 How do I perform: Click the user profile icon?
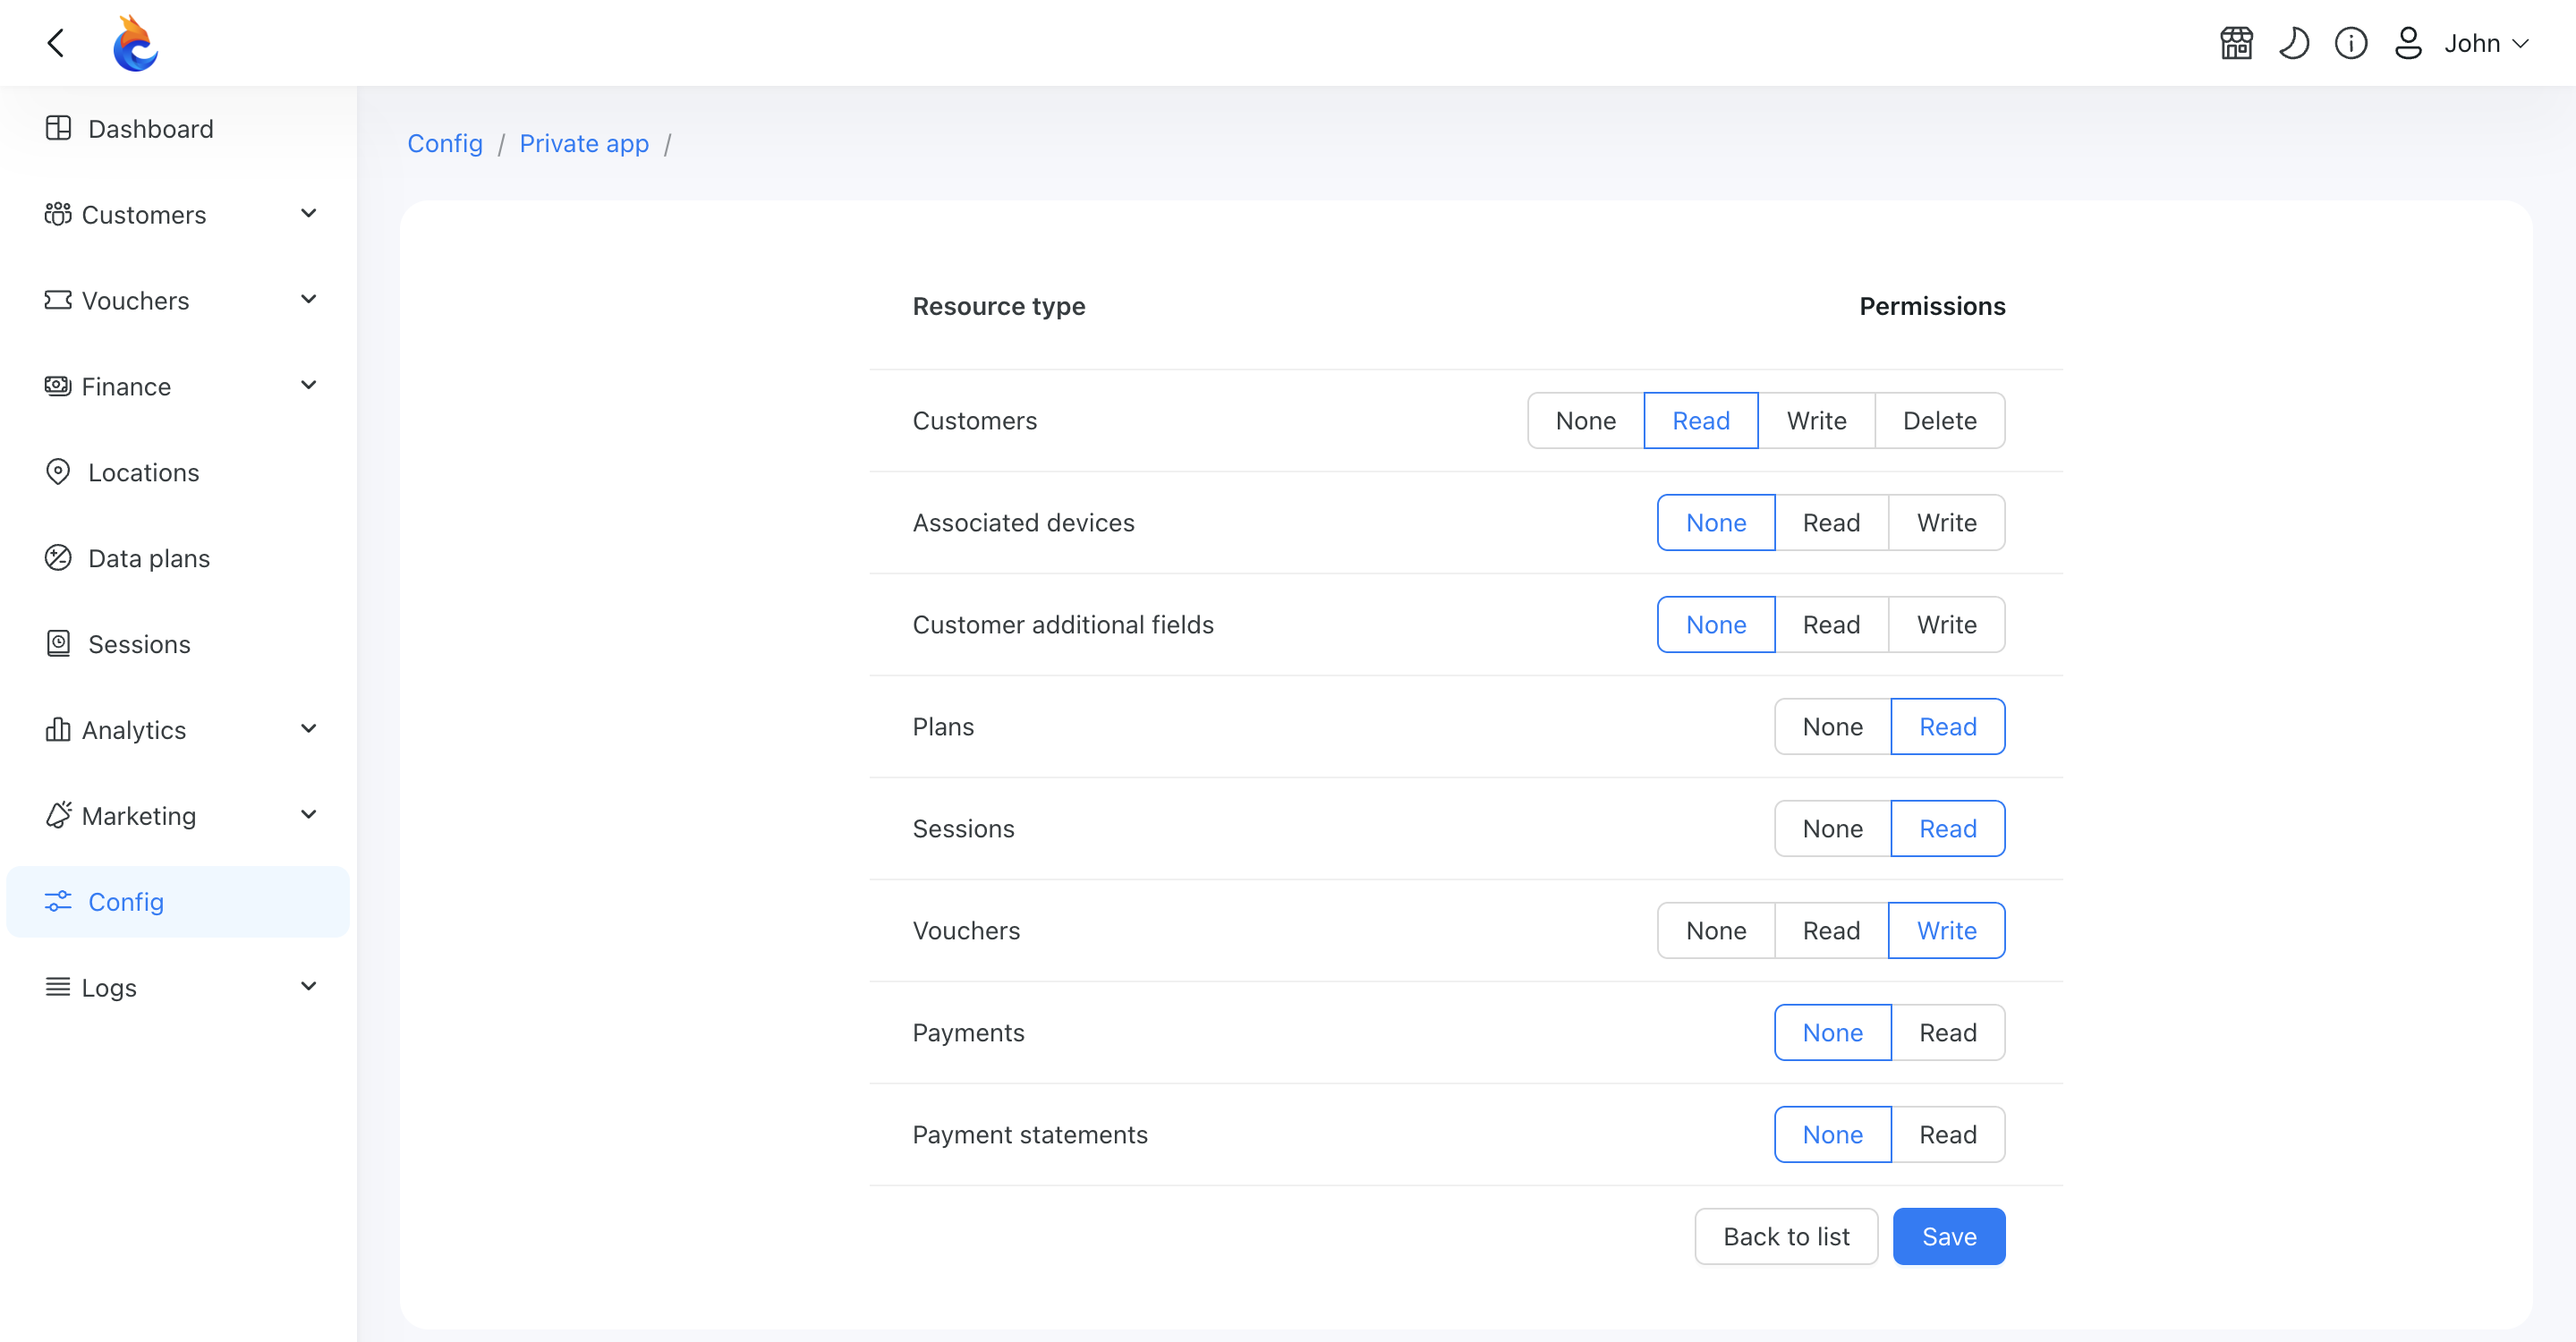(x=2408, y=43)
